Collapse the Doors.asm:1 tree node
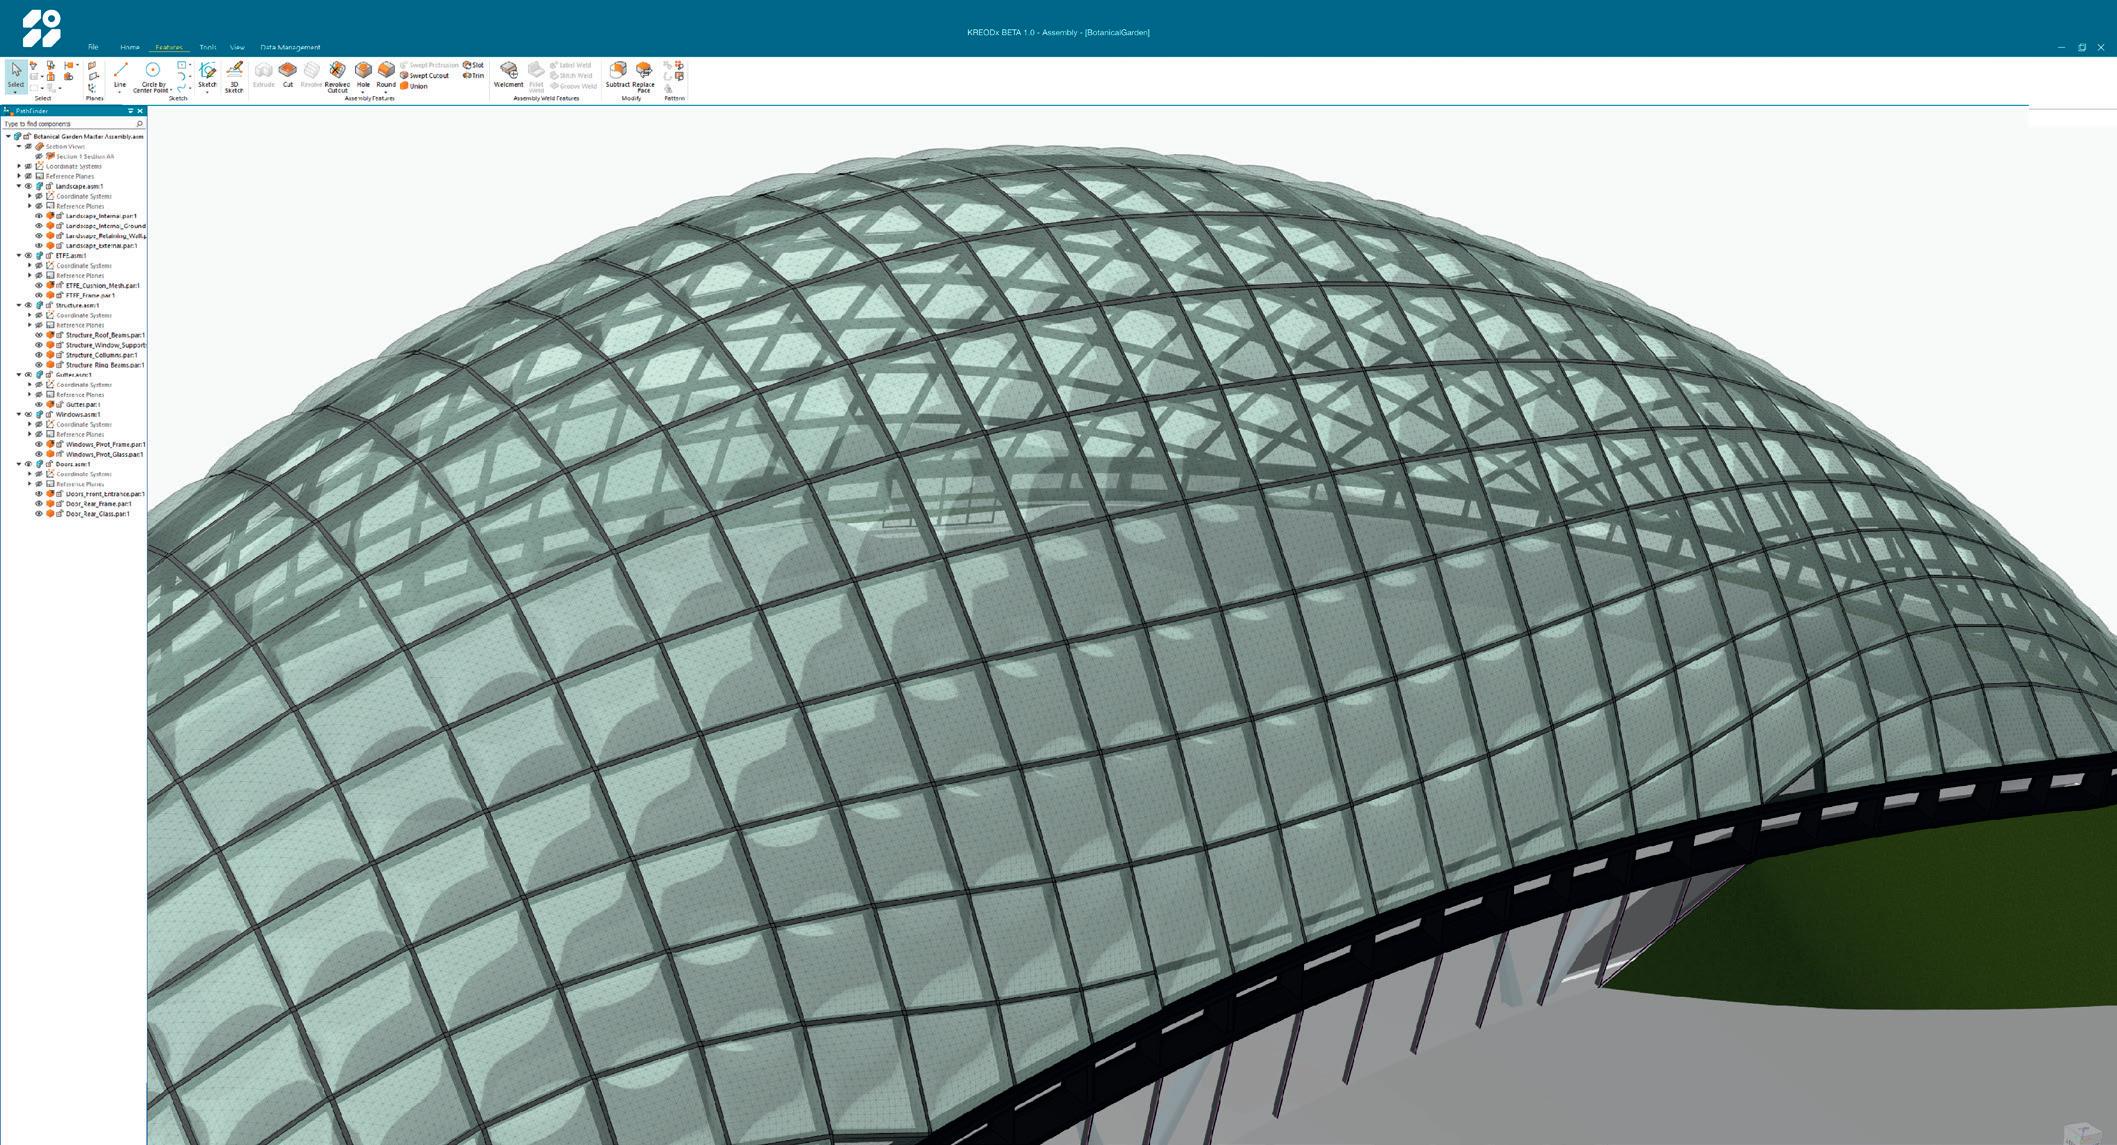Viewport: 2117px width, 1145px height. [x=19, y=464]
